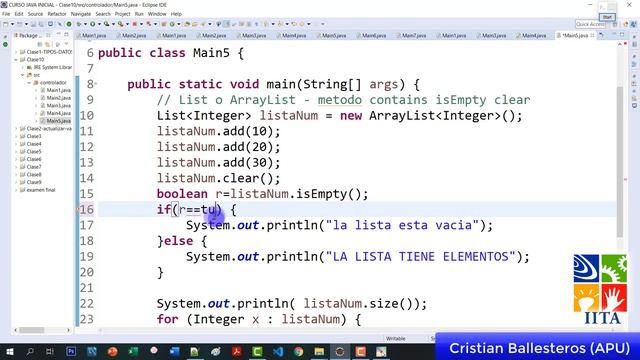Image resolution: width=640 pixels, height=360 pixels.
Task: Click the Windows Start button
Action: click(x=9, y=351)
